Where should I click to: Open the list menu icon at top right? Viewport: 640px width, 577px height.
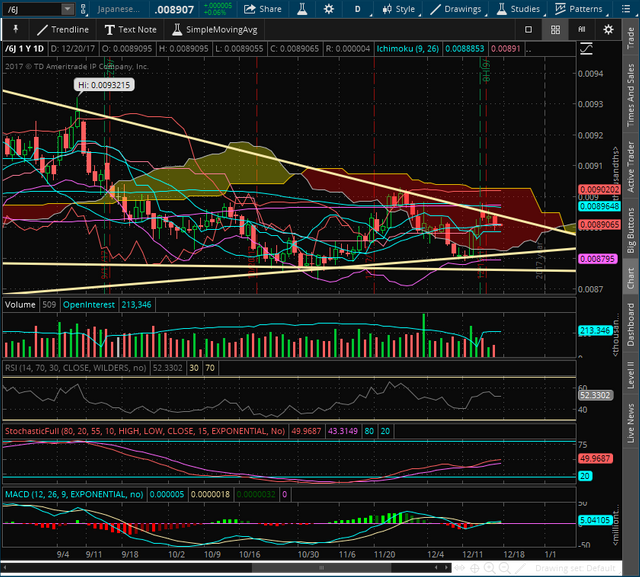pos(626,9)
